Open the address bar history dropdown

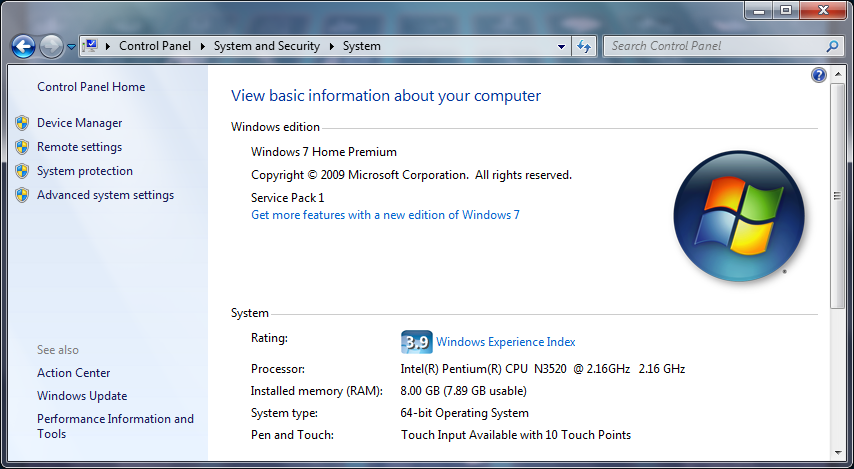click(561, 47)
